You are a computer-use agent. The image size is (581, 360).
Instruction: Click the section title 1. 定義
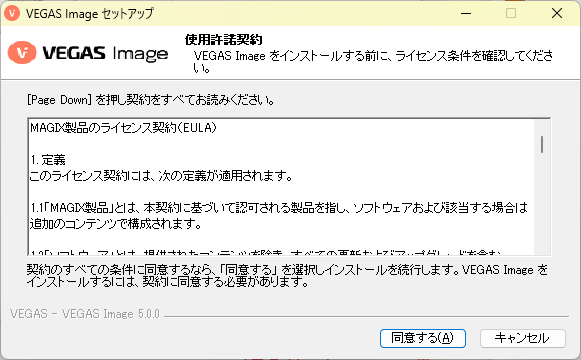pos(48,160)
